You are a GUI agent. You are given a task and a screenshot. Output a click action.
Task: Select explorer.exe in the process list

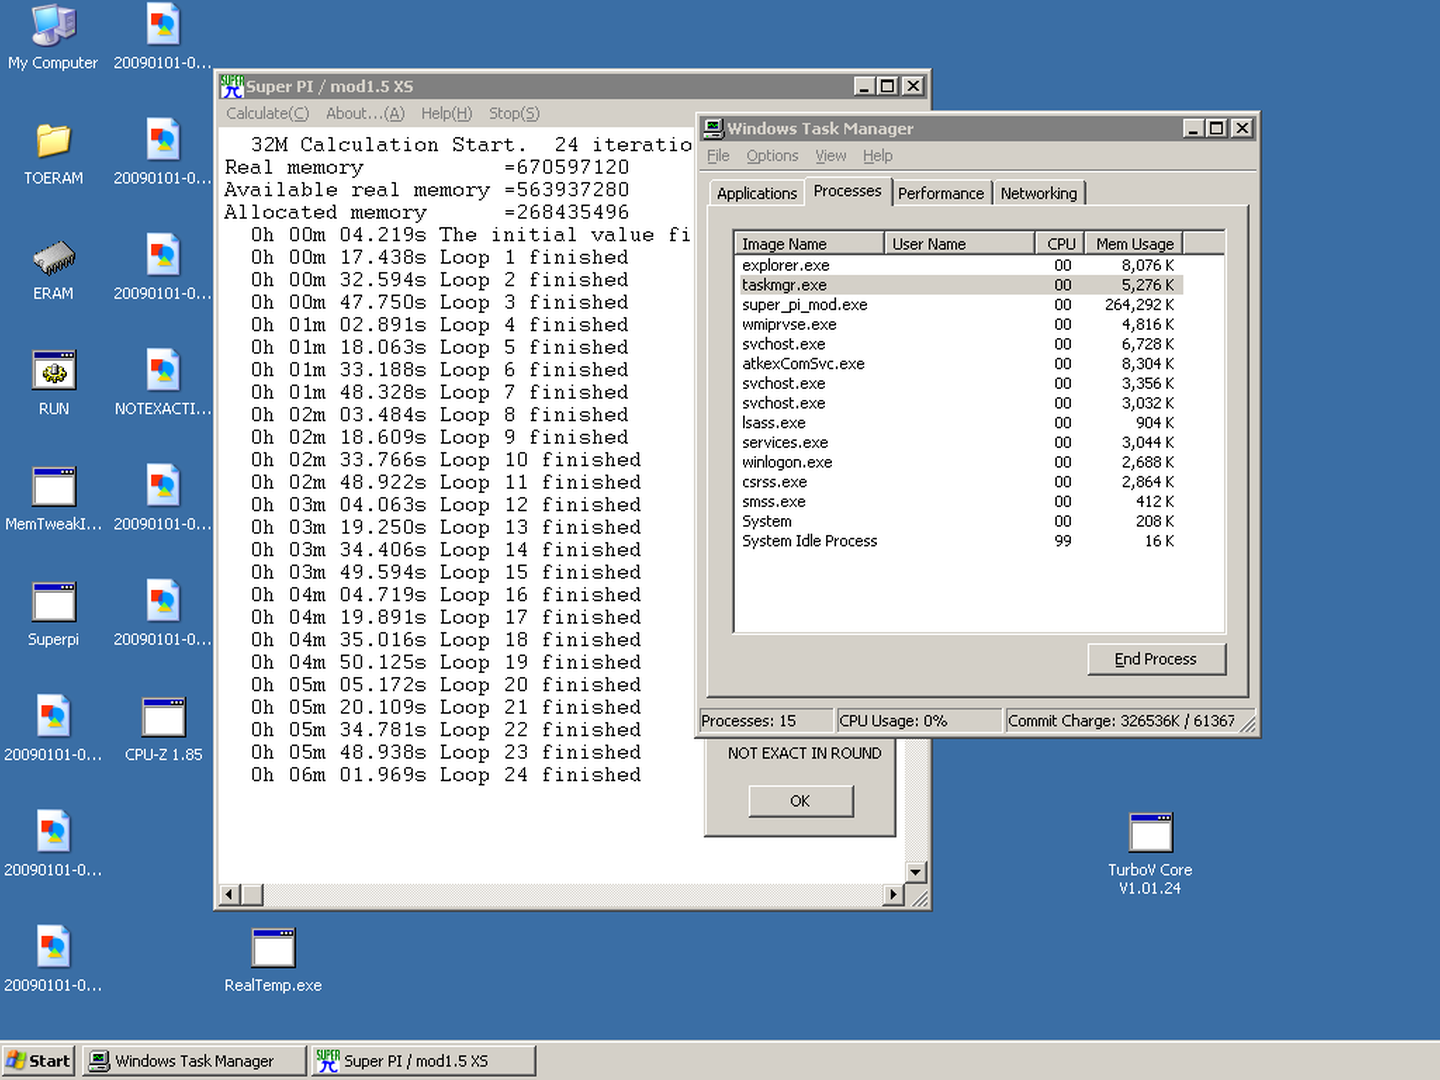point(960,265)
